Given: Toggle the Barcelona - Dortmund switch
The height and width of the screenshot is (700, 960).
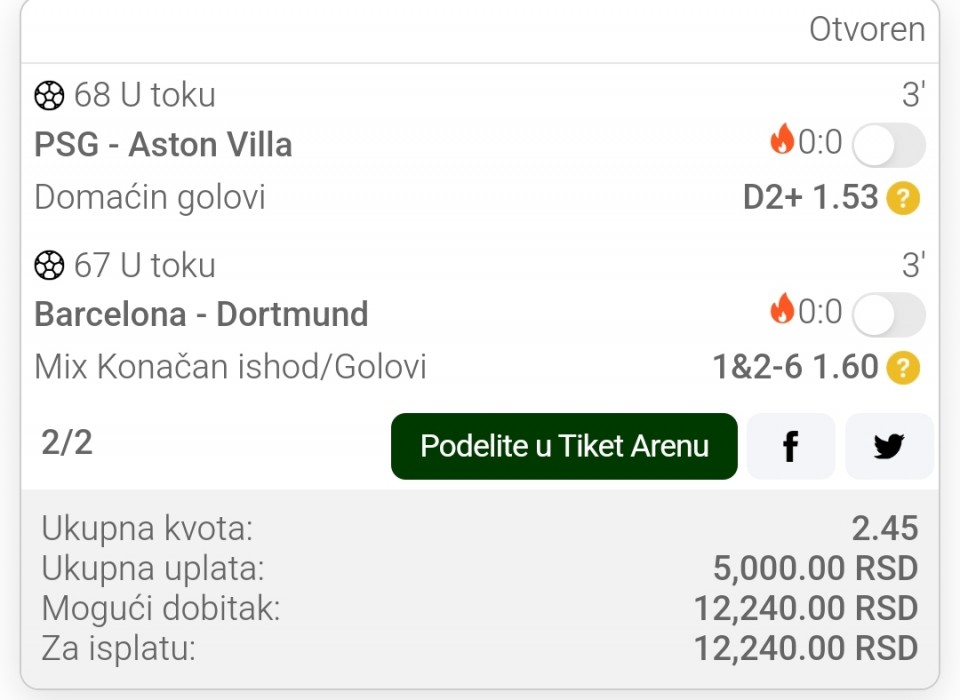Looking at the screenshot, I should pos(888,316).
